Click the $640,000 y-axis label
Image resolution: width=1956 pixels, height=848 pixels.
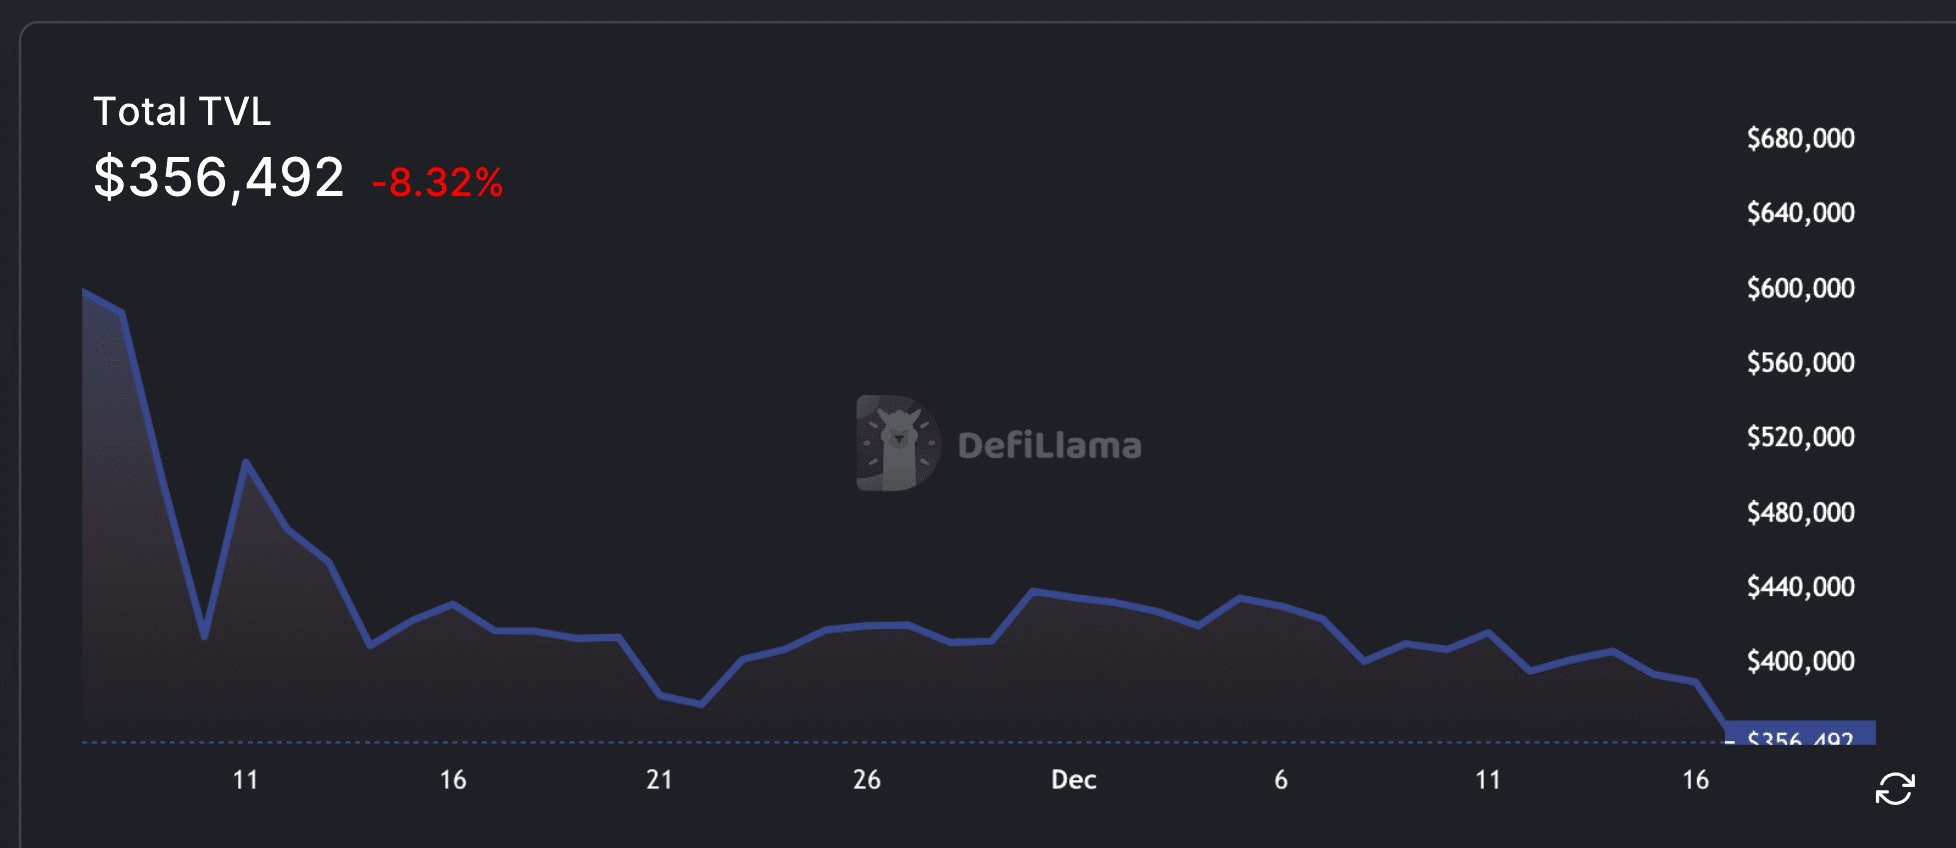click(1800, 213)
